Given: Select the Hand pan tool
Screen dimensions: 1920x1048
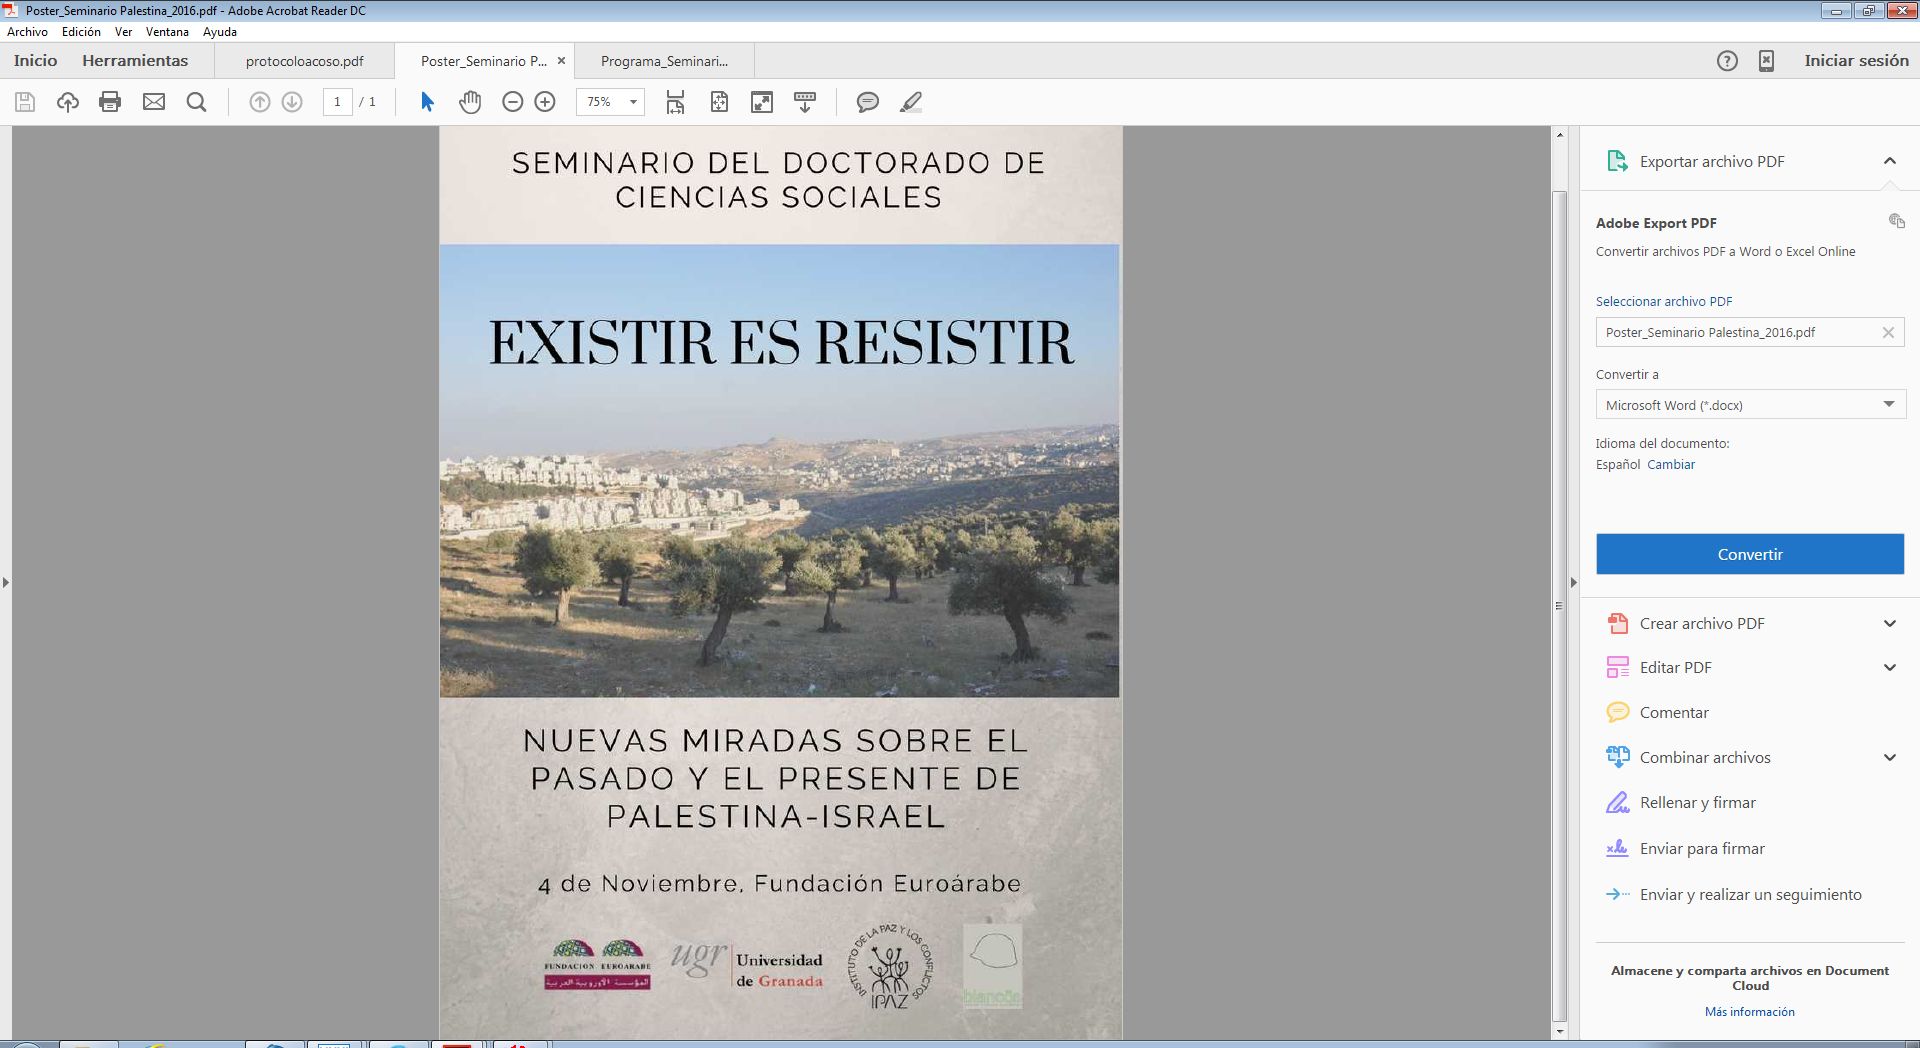Looking at the screenshot, I should (470, 102).
